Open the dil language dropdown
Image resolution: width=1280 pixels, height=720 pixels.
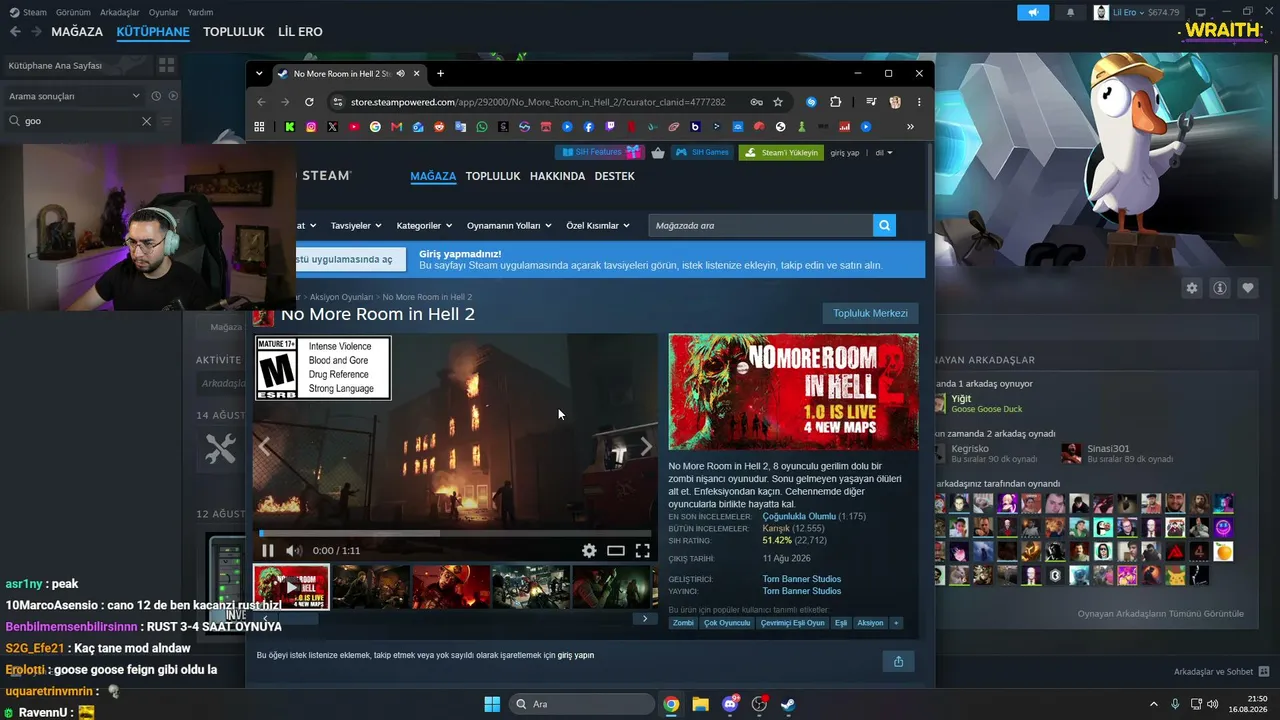884,153
